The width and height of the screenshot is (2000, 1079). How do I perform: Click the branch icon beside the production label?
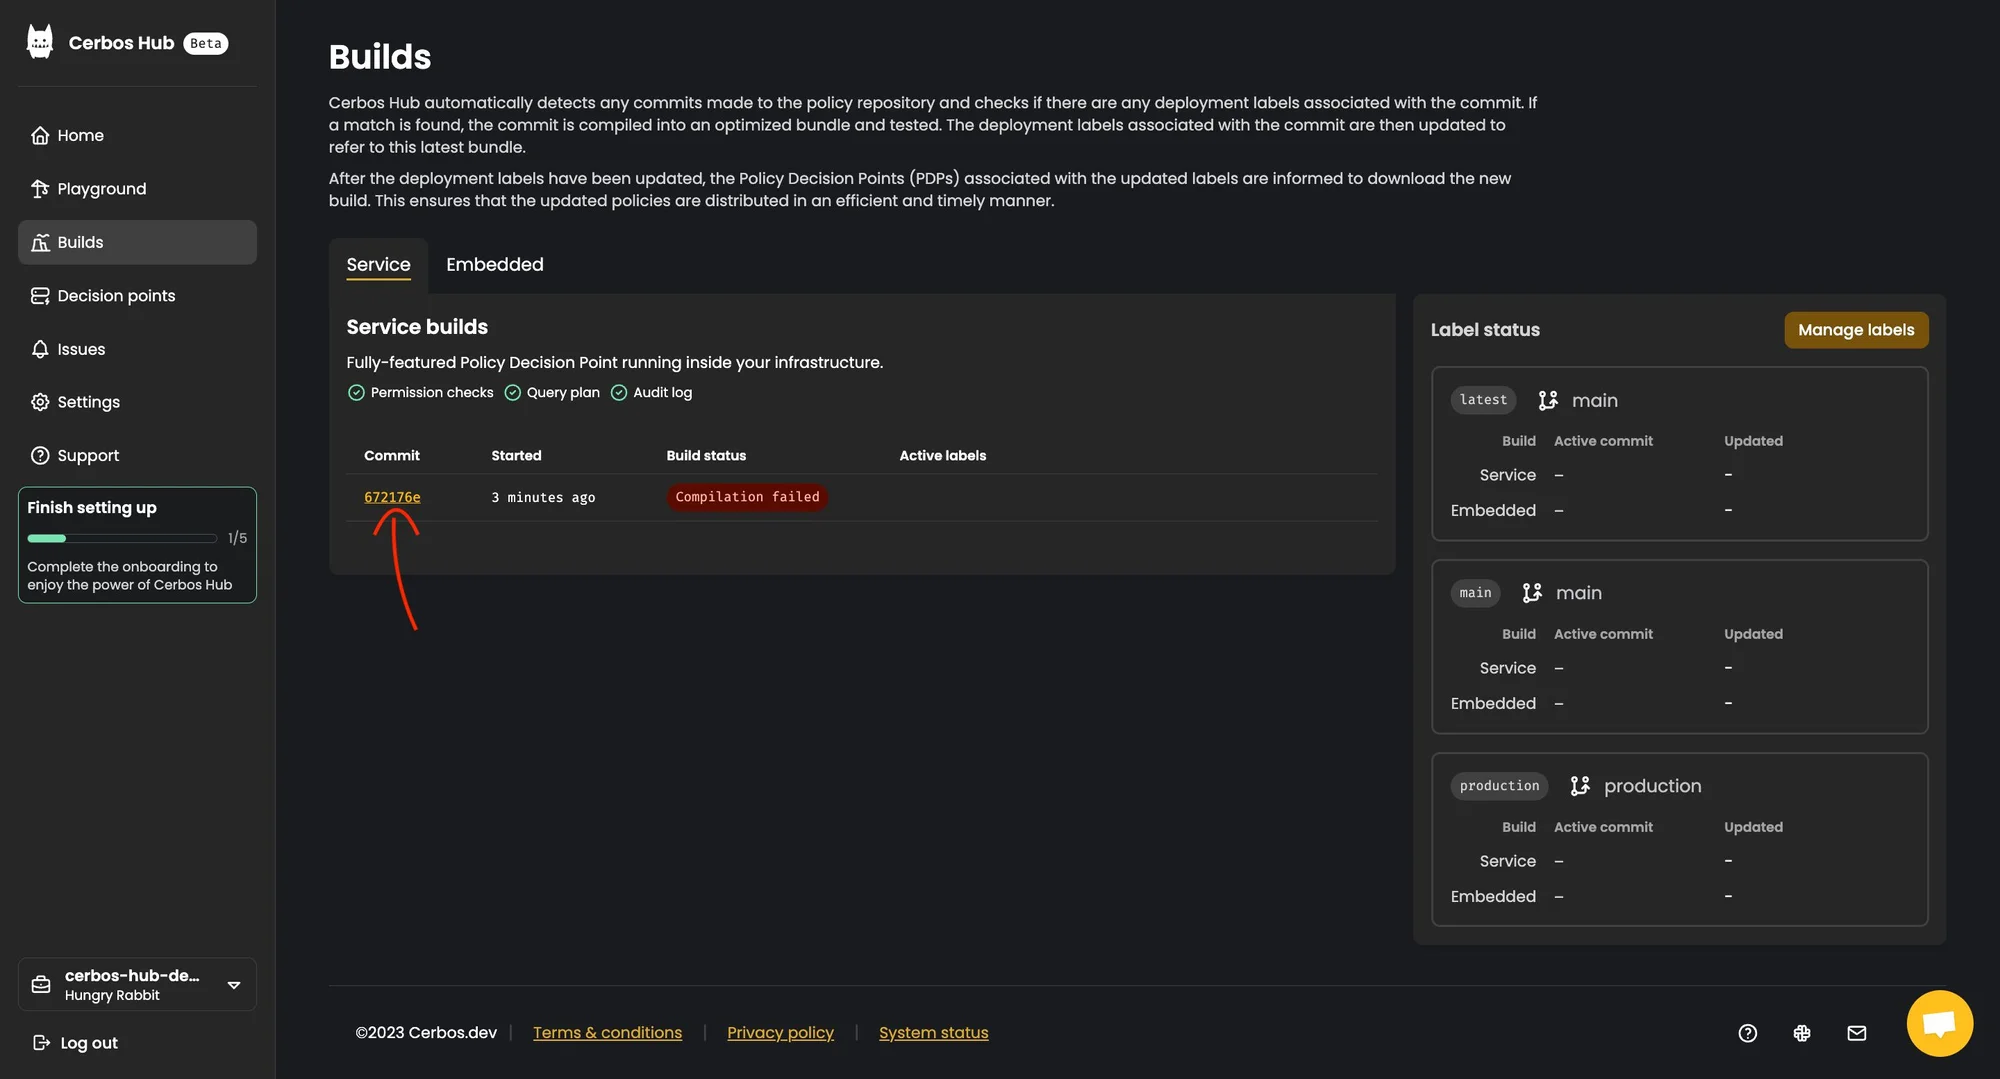1580,786
